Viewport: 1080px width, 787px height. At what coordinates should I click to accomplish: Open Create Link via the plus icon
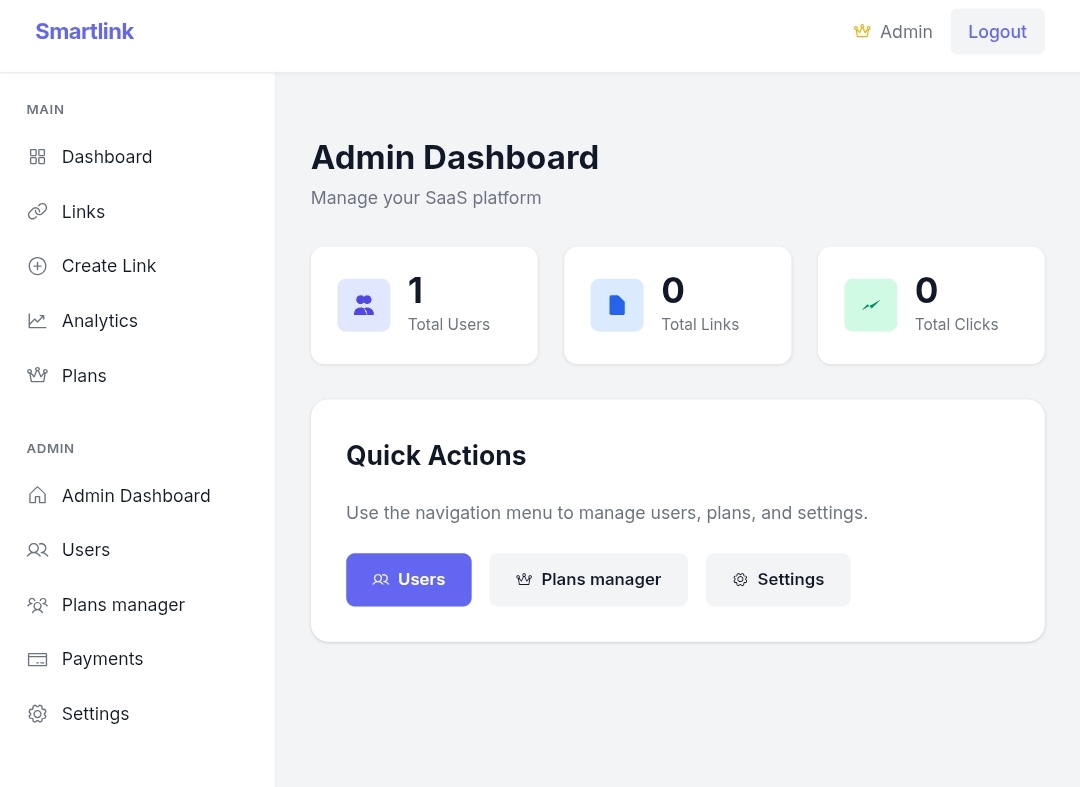(37, 266)
